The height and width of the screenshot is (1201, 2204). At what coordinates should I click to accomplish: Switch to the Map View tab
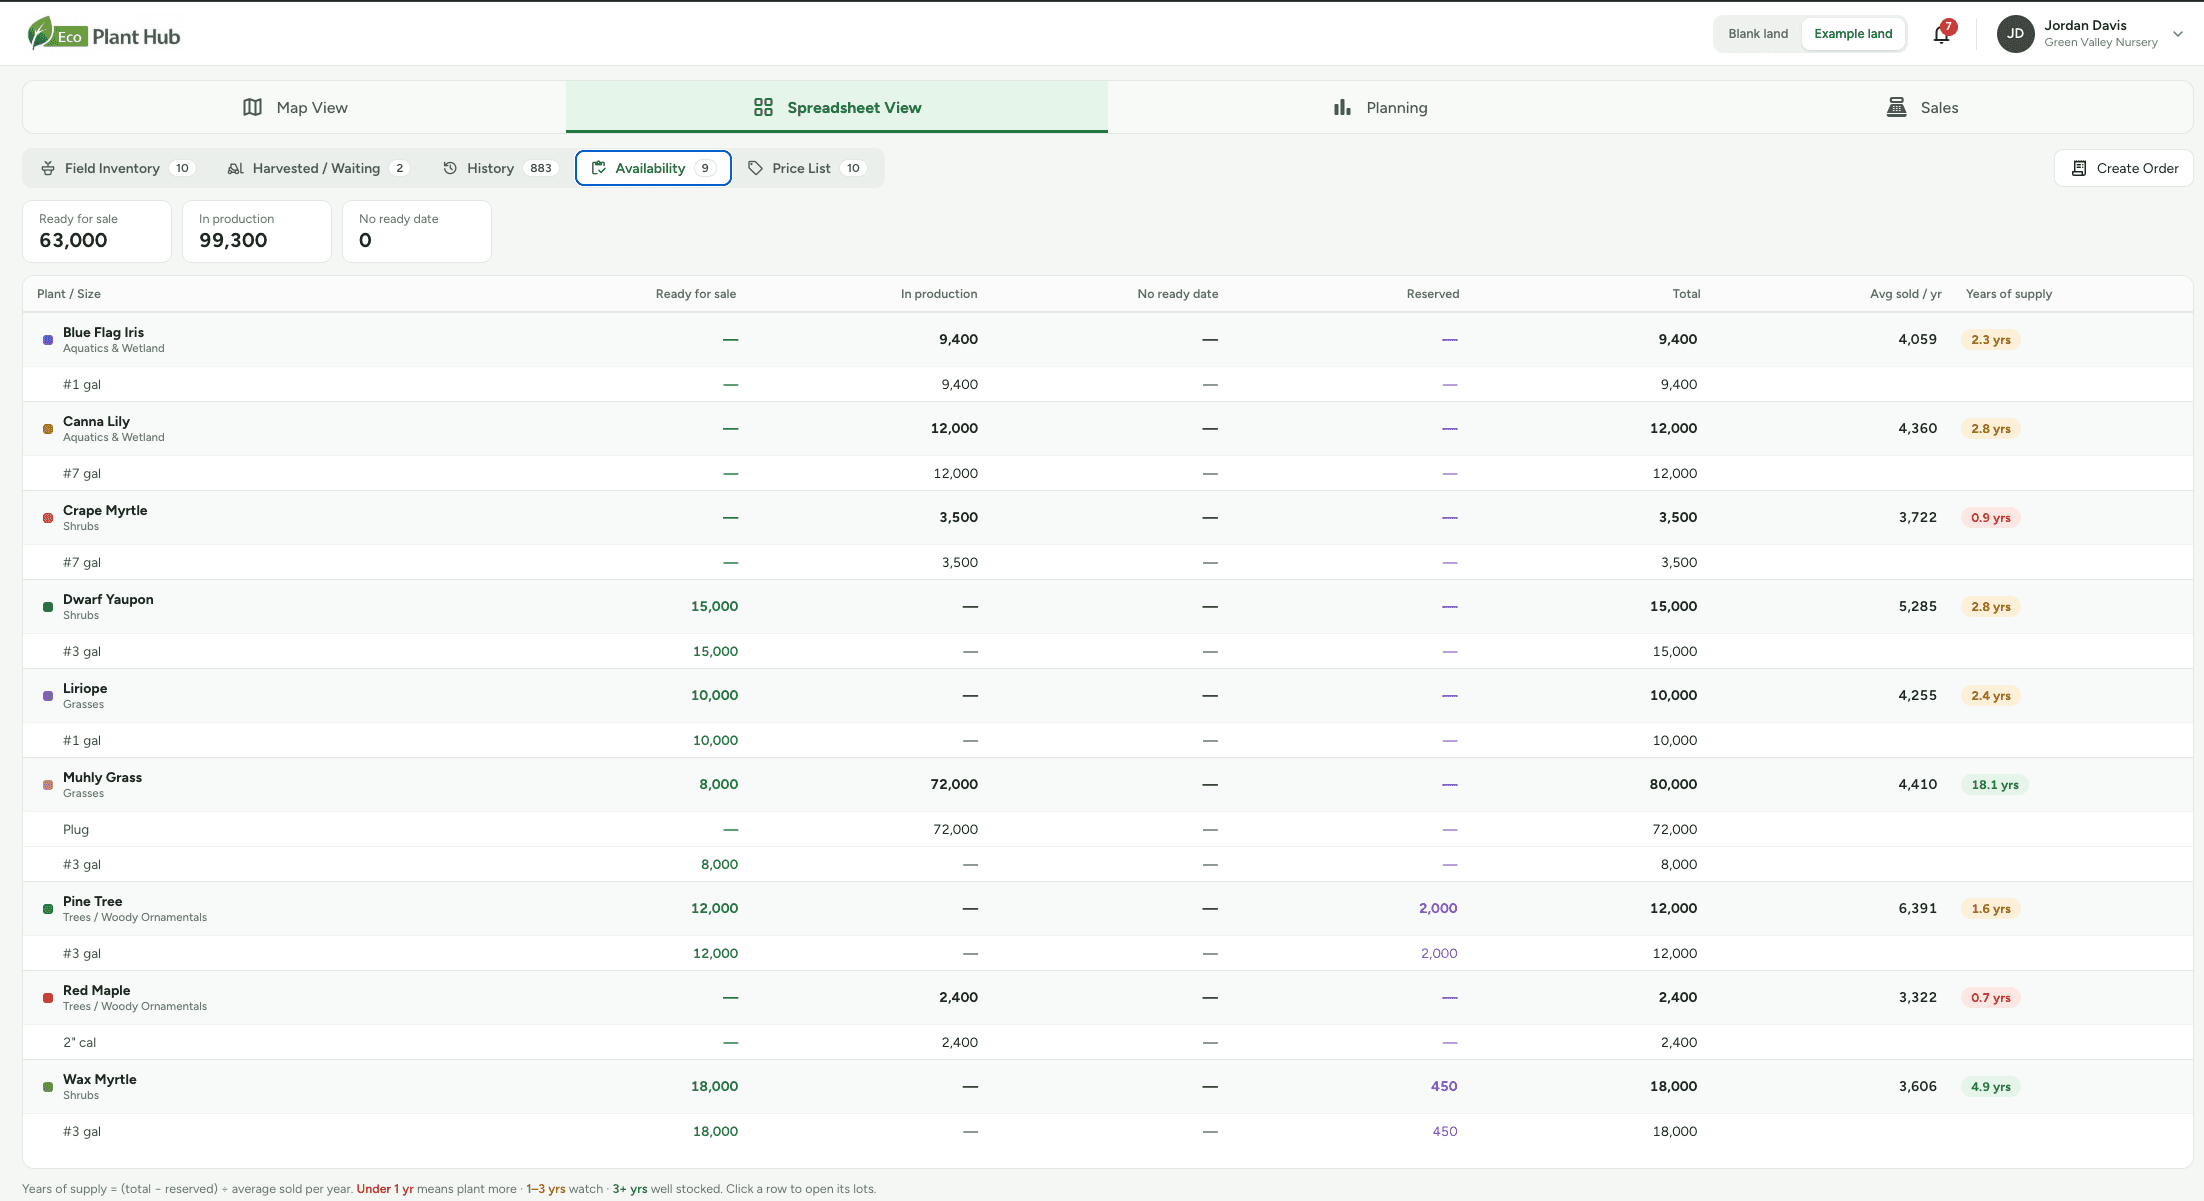pyautogui.click(x=295, y=107)
